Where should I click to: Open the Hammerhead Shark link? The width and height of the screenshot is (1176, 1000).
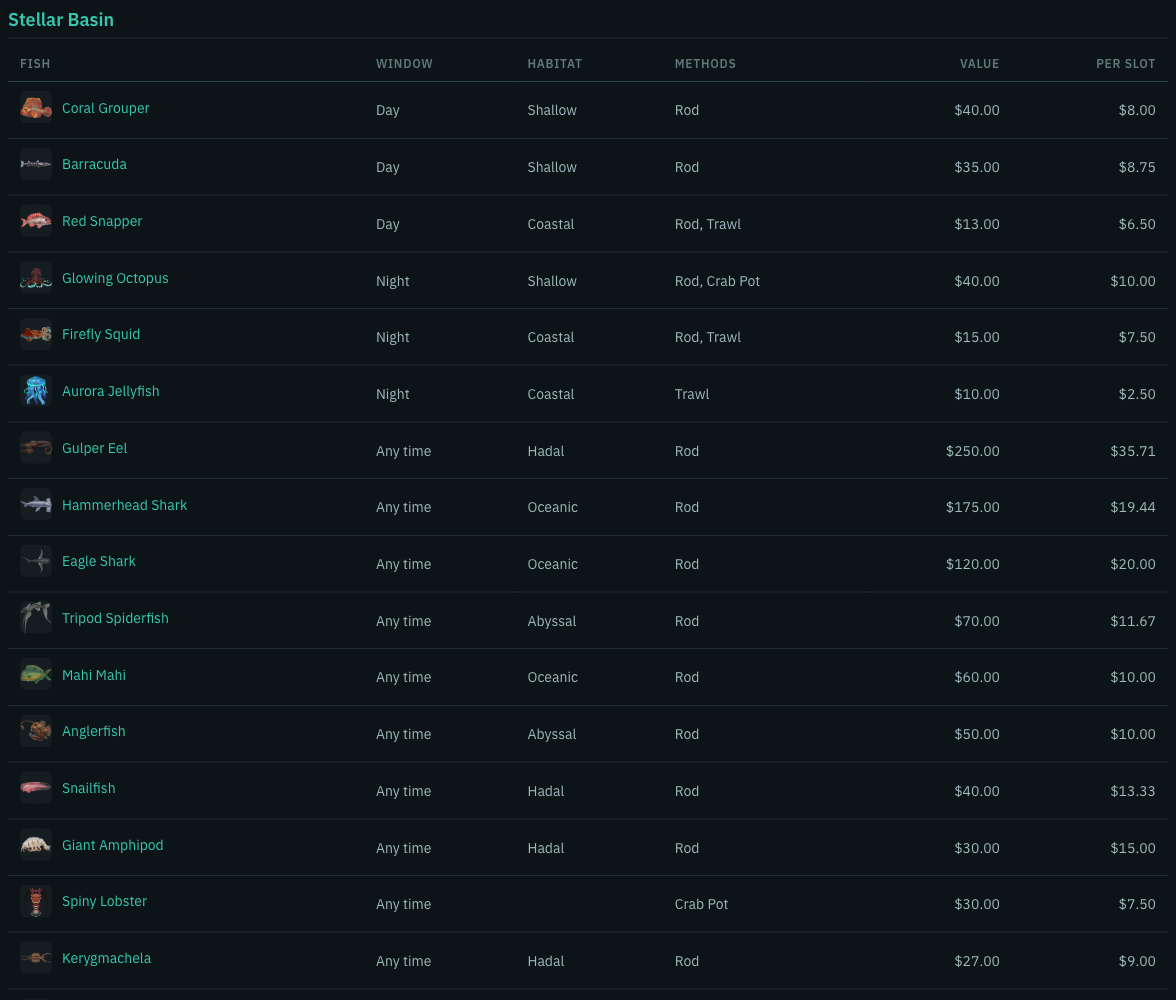pyautogui.click(x=124, y=505)
